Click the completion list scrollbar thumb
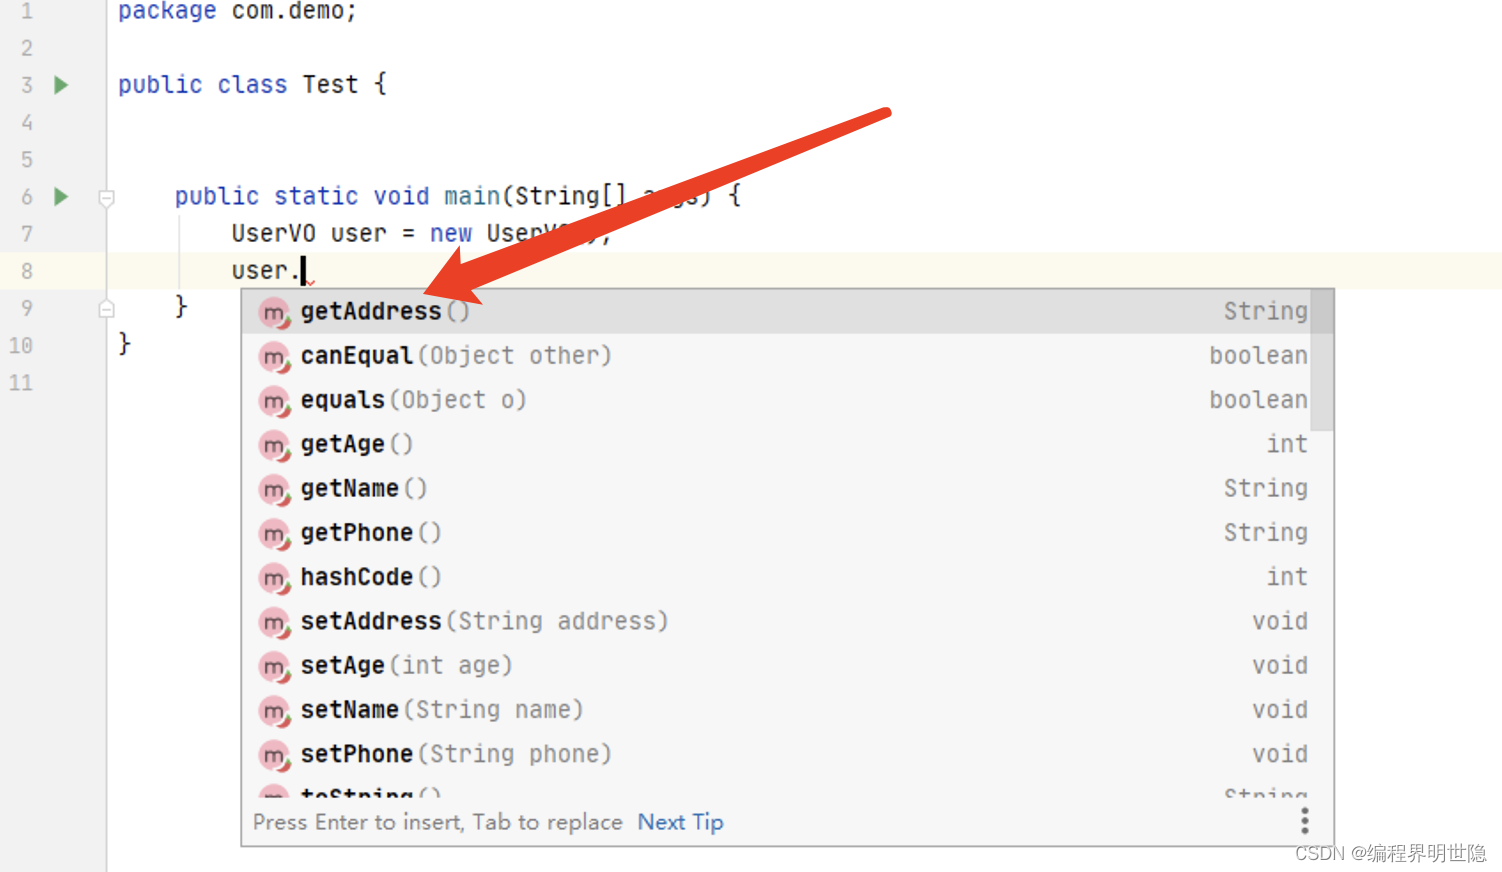Viewport: 1502px width, 872px height. [1322, 360]
